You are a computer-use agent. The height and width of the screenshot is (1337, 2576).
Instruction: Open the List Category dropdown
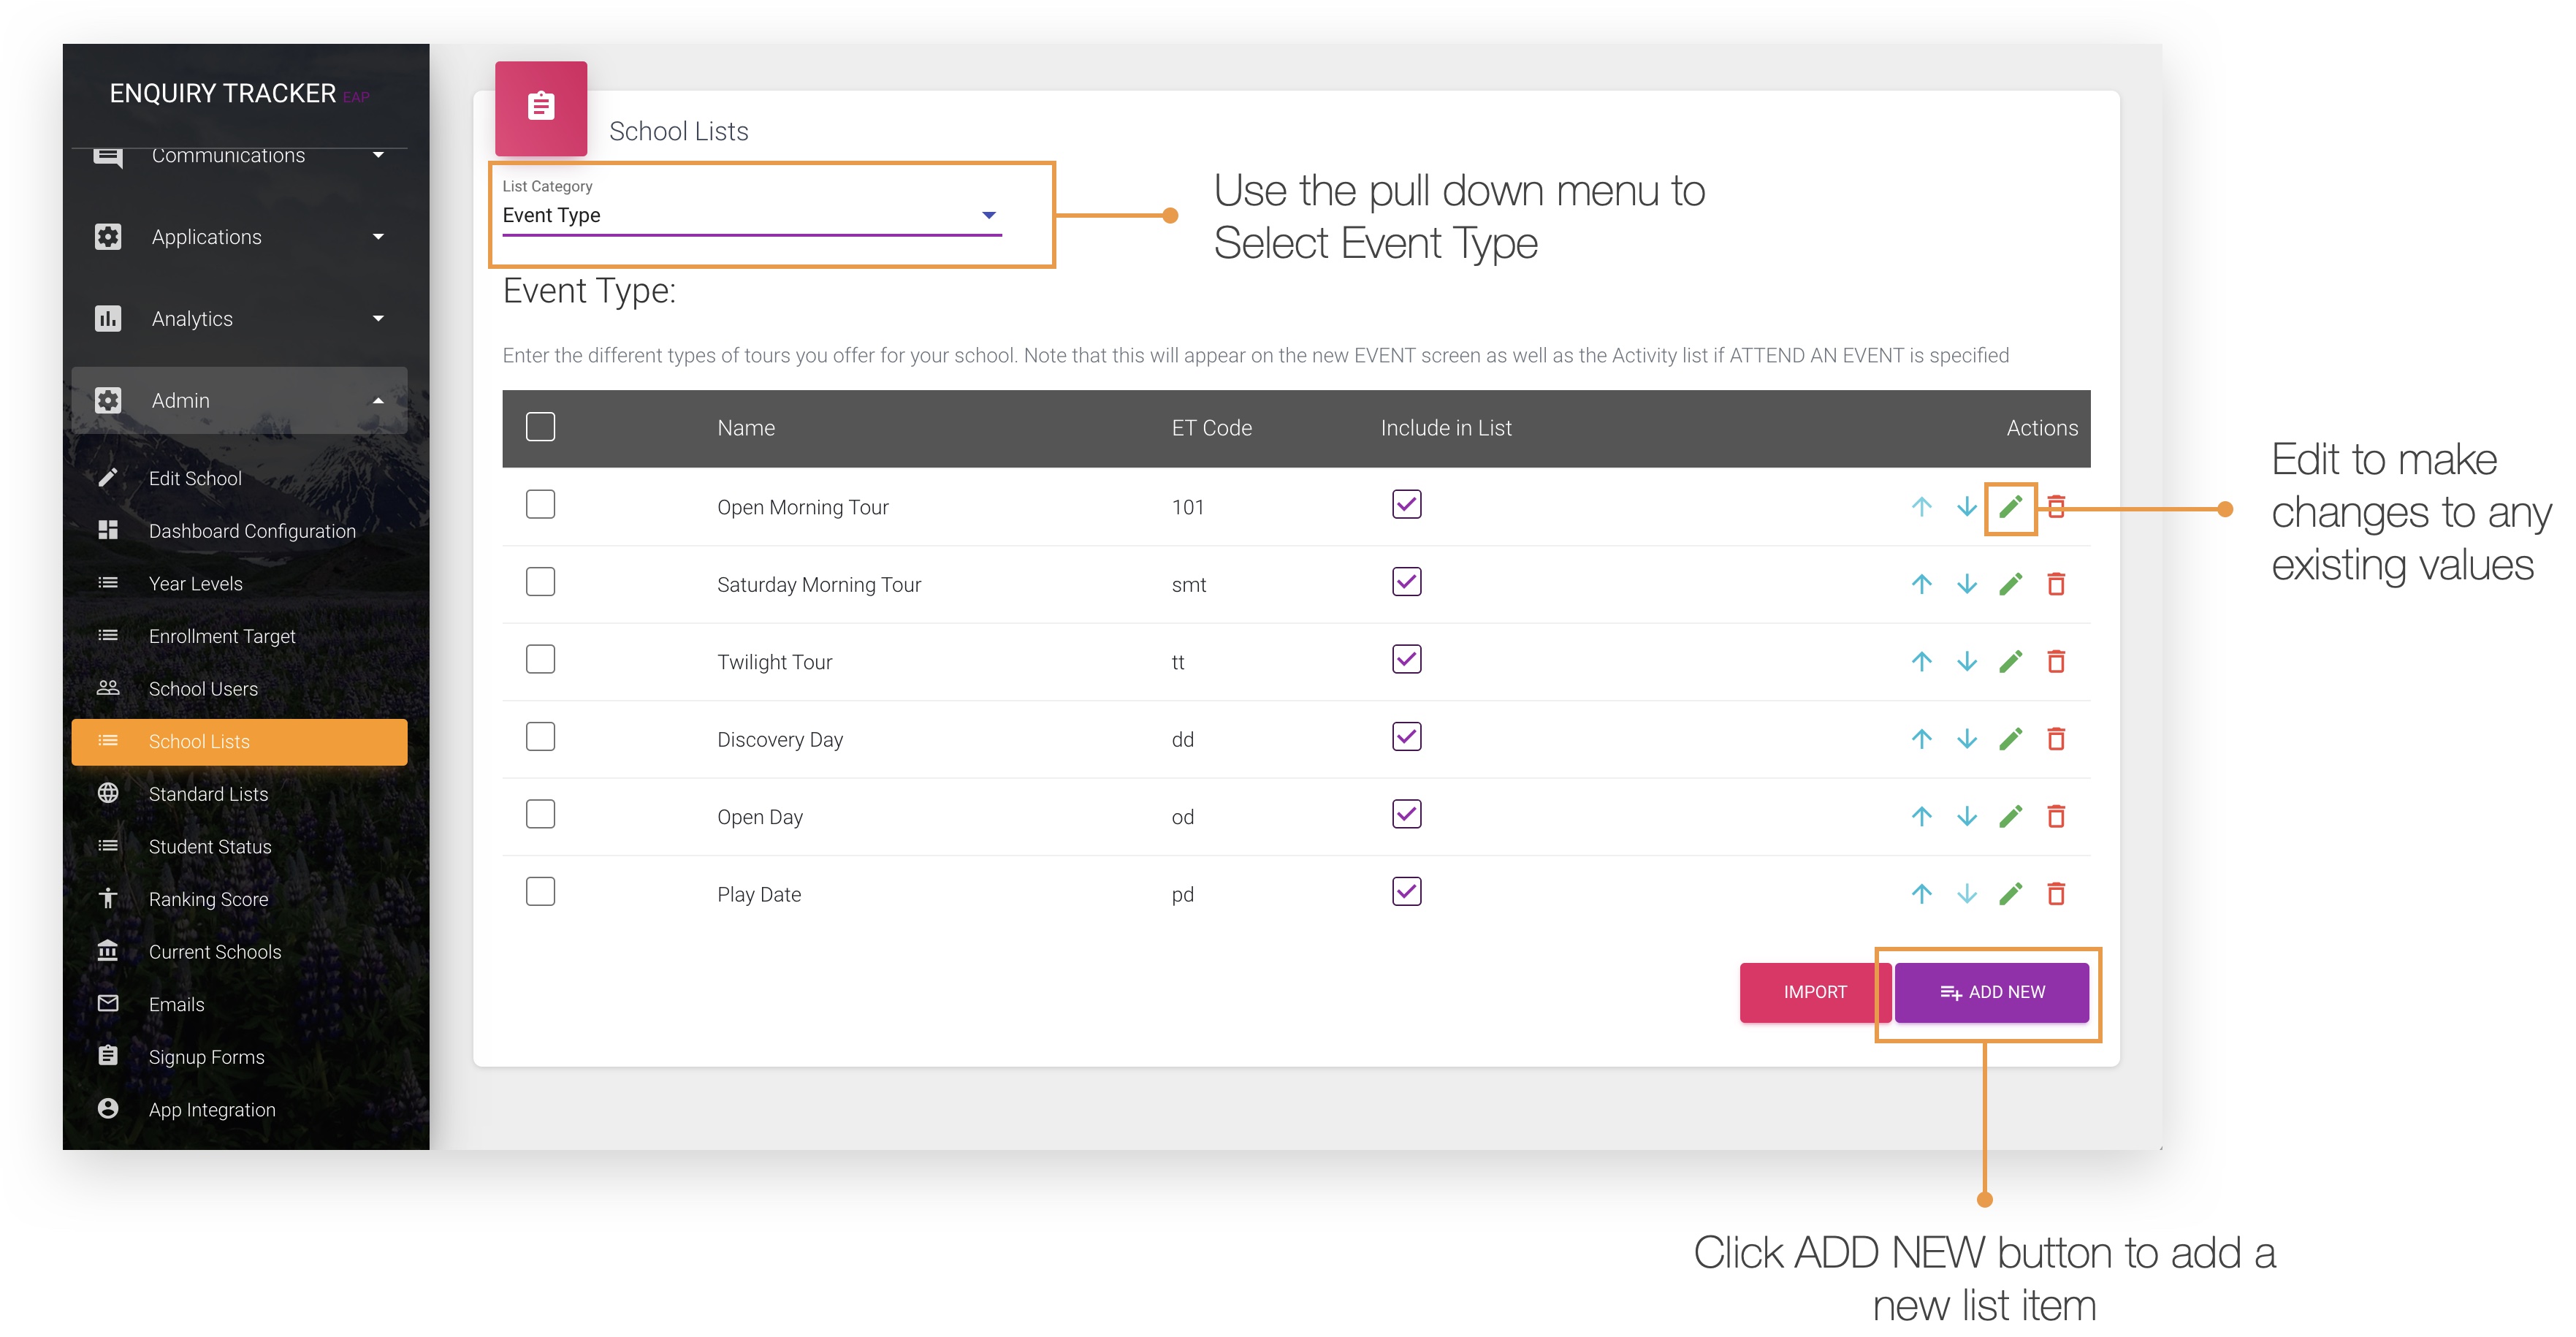[x=988, y=215]
